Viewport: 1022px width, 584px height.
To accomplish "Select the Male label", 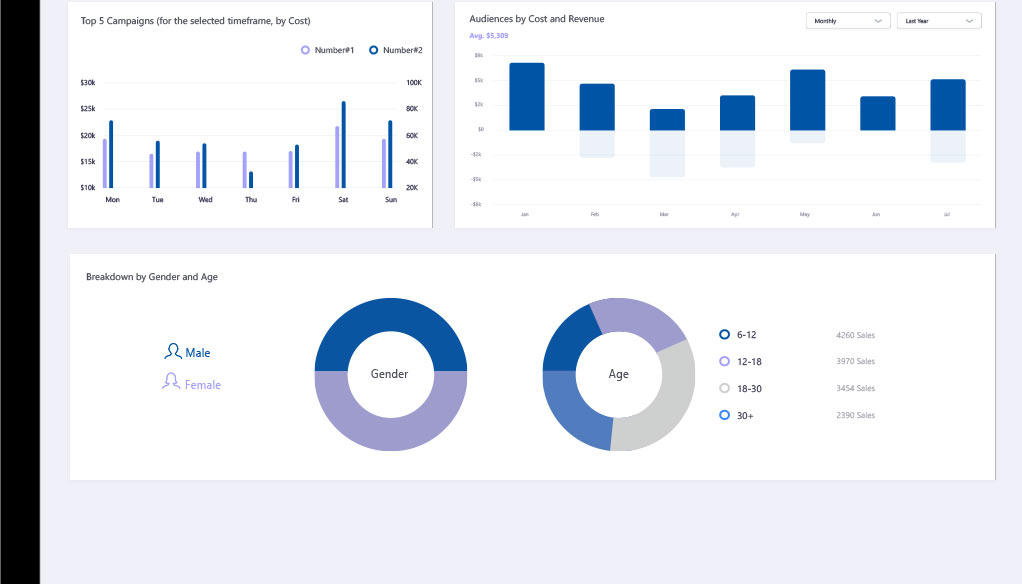I will (197, 353).
